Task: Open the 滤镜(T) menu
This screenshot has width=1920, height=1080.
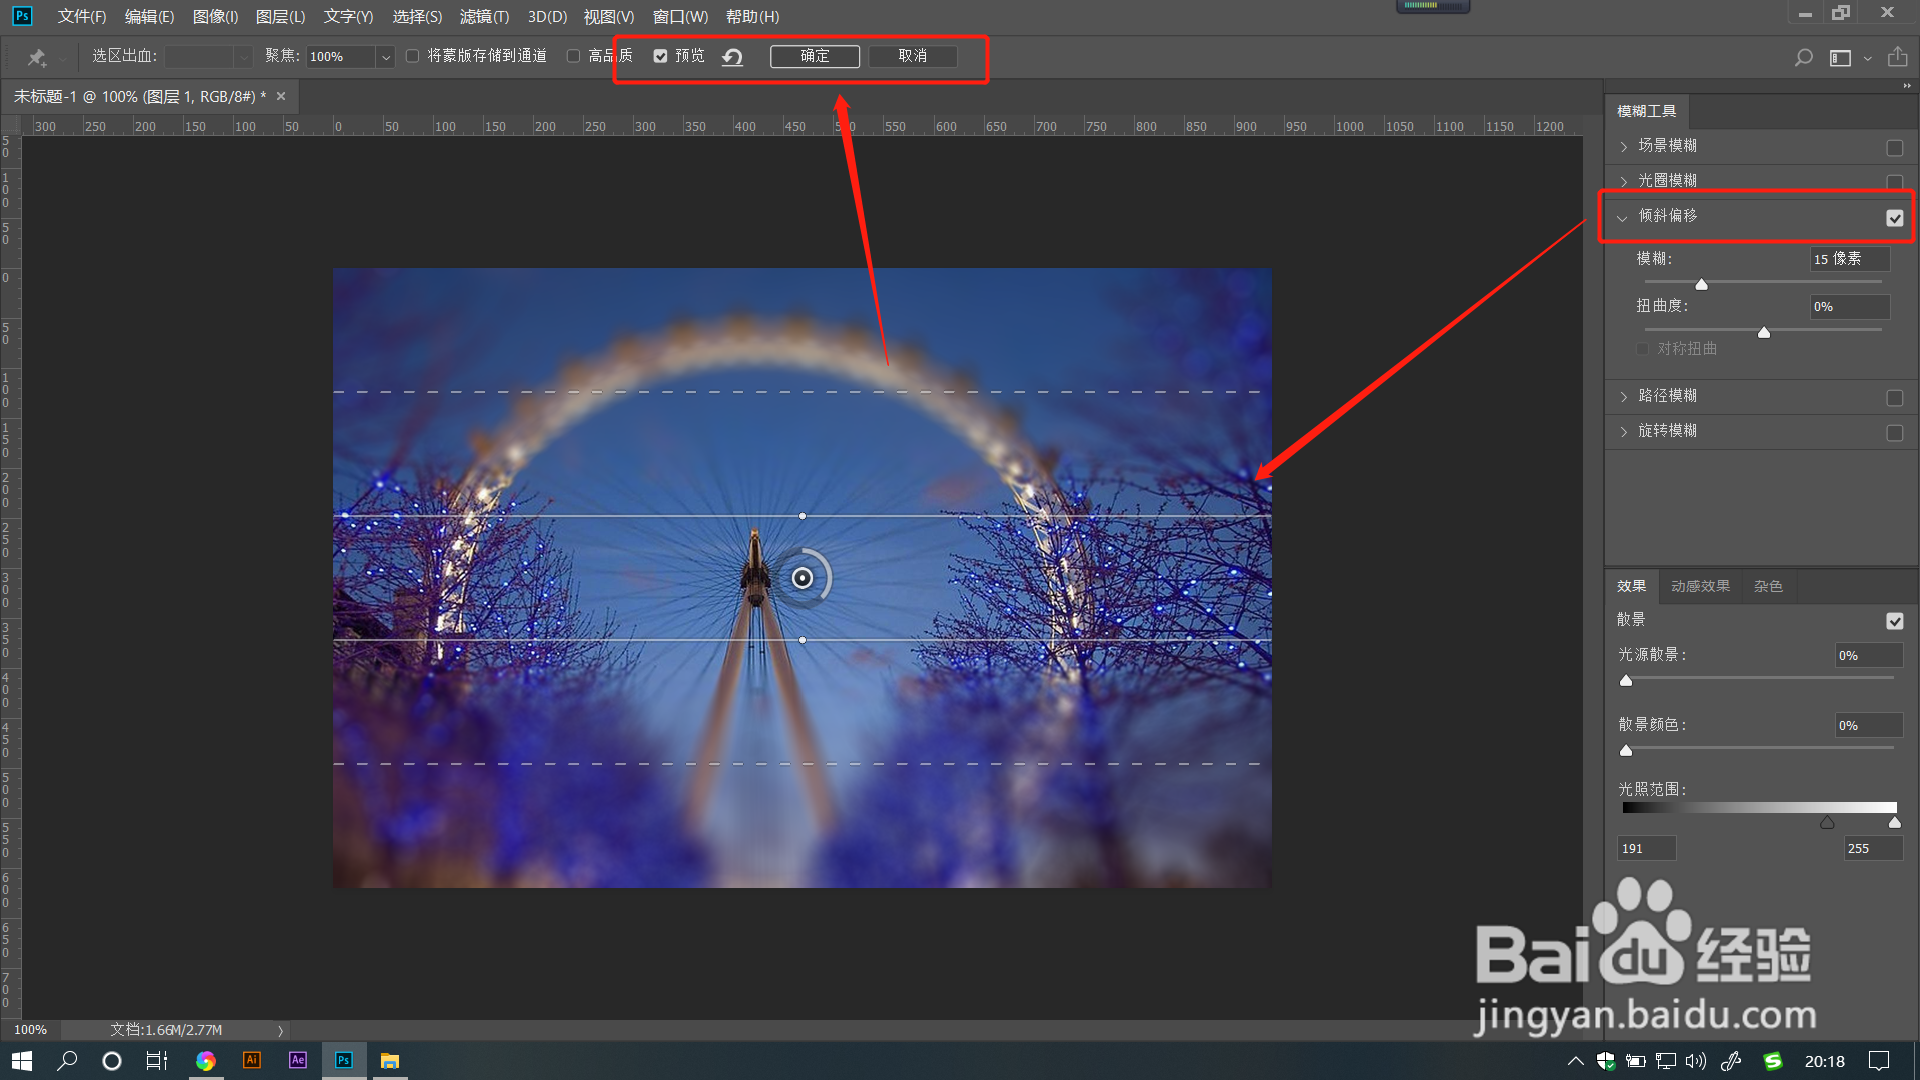Action: [x=484, y=17]
